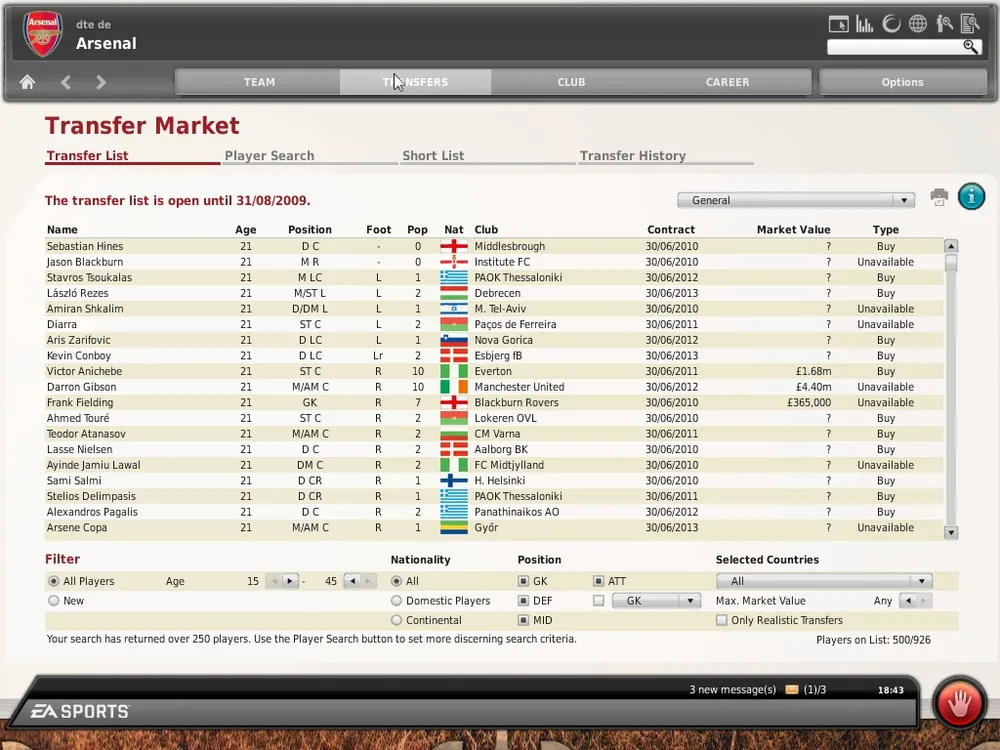Open the player search person-magnifier icon
This screenshot has width=1000, height=750.
(945, 24)
